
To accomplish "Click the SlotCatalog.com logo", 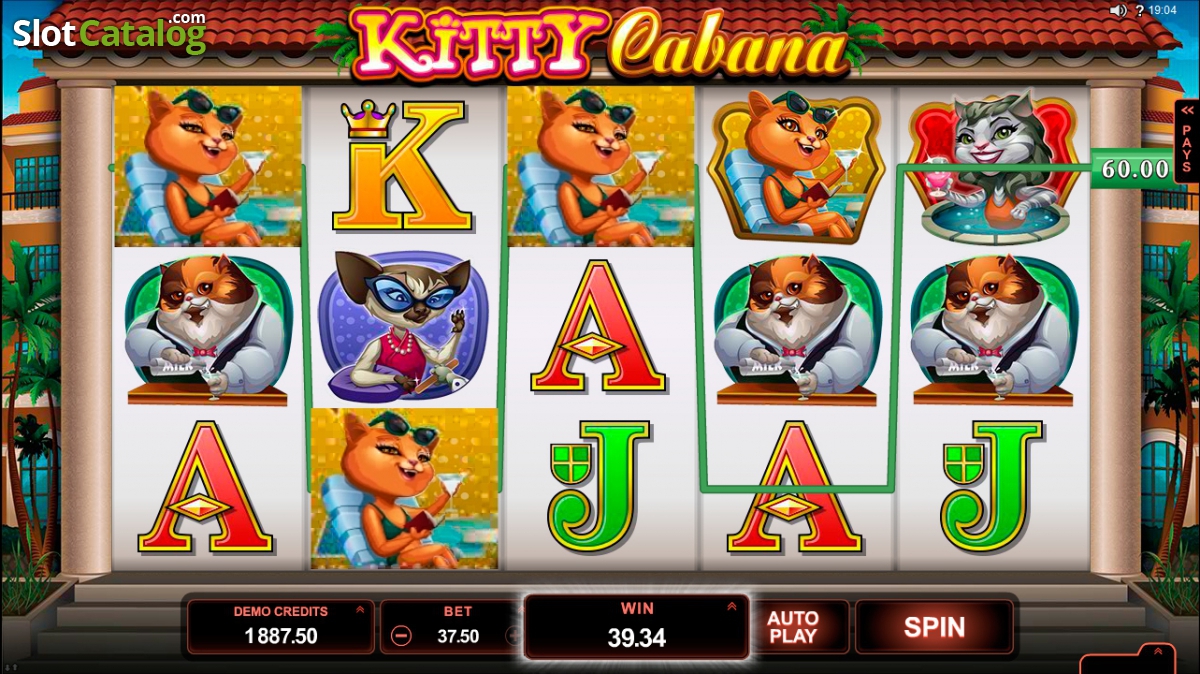I will point(109,33).
